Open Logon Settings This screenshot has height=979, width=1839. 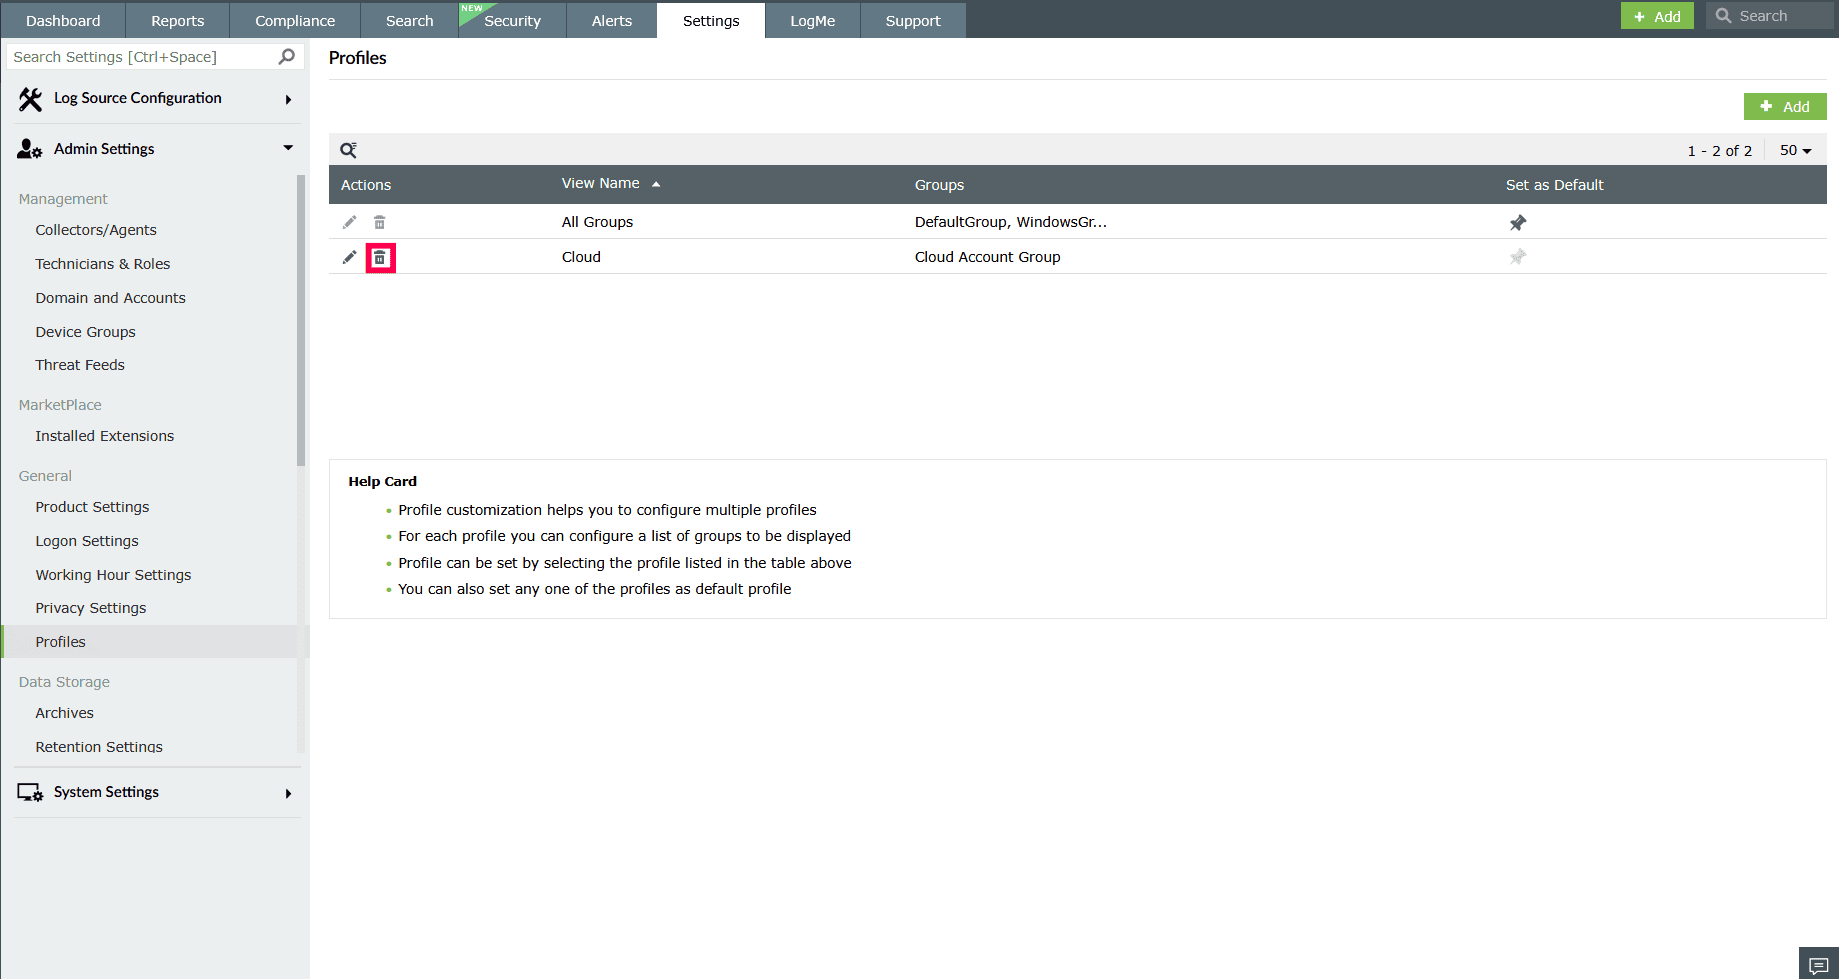click(x=87, y=541)
